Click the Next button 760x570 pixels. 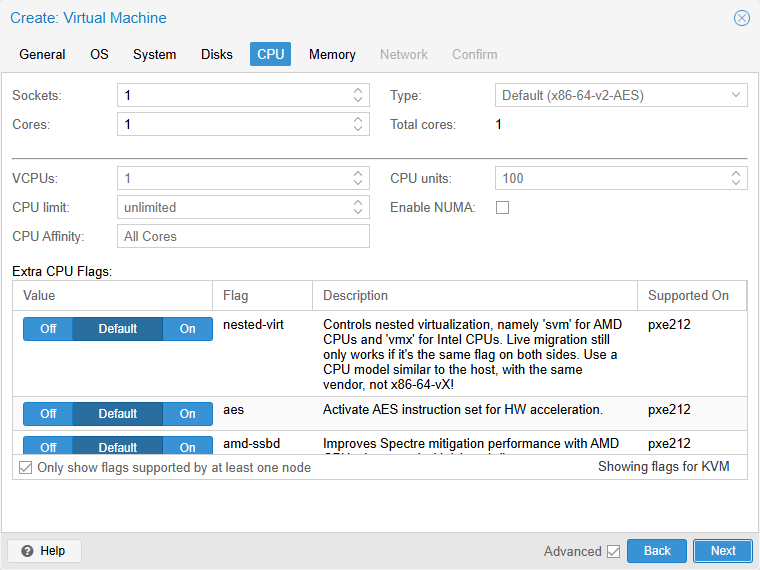coord(723,551)
